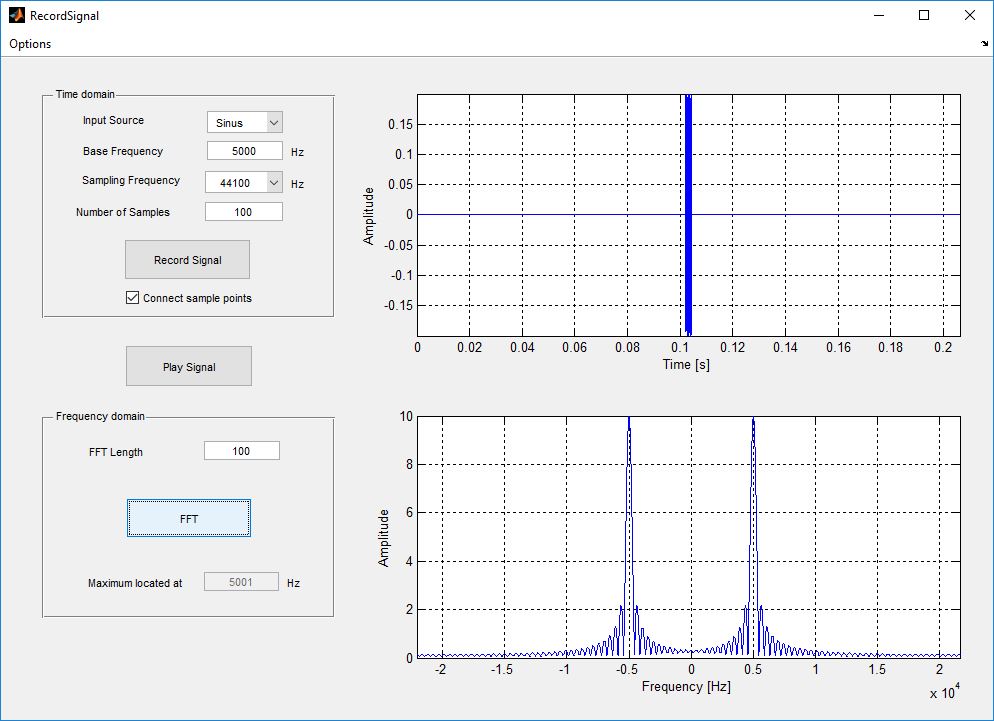Click the Frequency [Hz] axis label
994x721 pixels.
pos(686,686)
